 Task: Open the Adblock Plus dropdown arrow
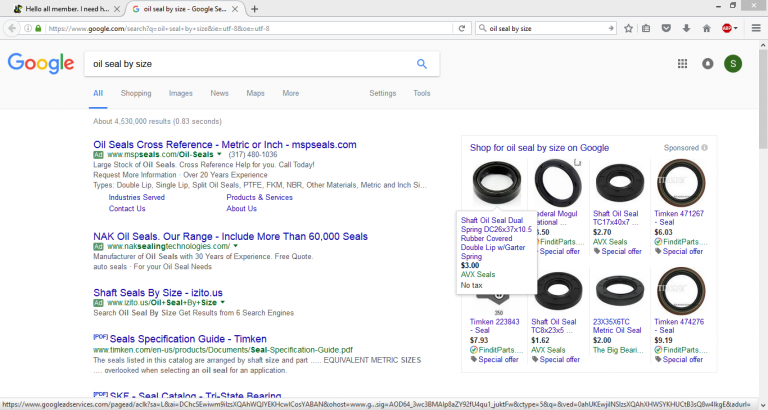pos(736,28)
